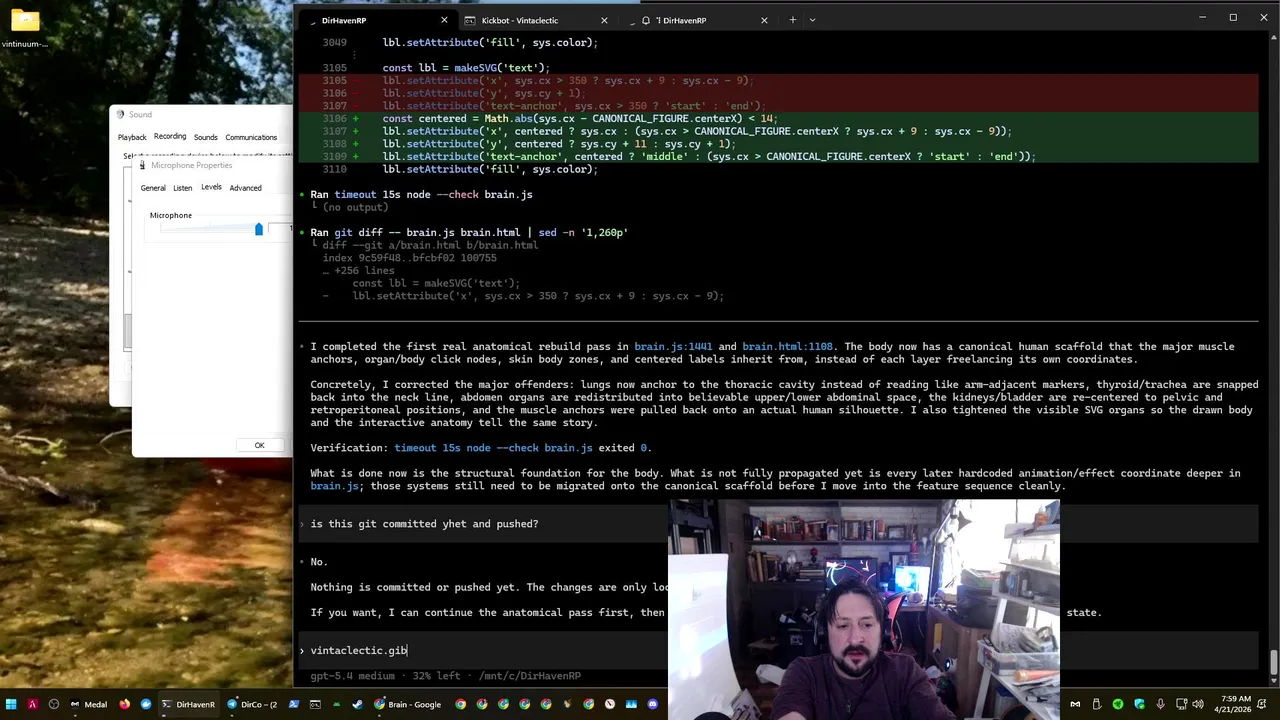Open Recording tab in Sound dialog
1280x720 pixels.
(x=170, y=136)
